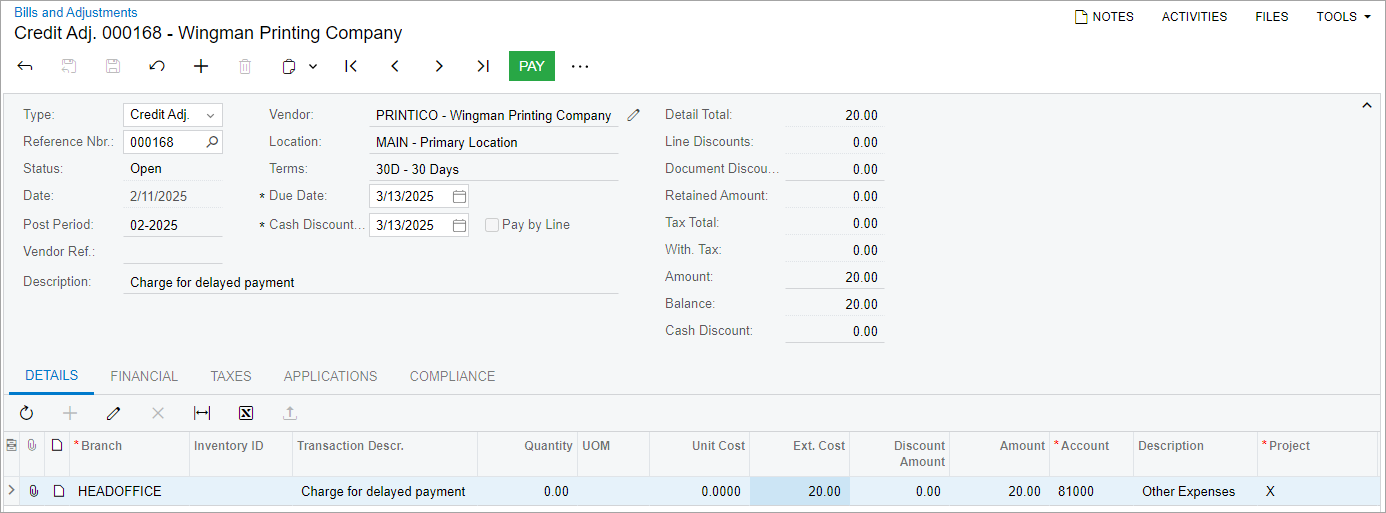Click the grid delete row X icon
This screenshot has width=1386, height=513.
[158, 413]
